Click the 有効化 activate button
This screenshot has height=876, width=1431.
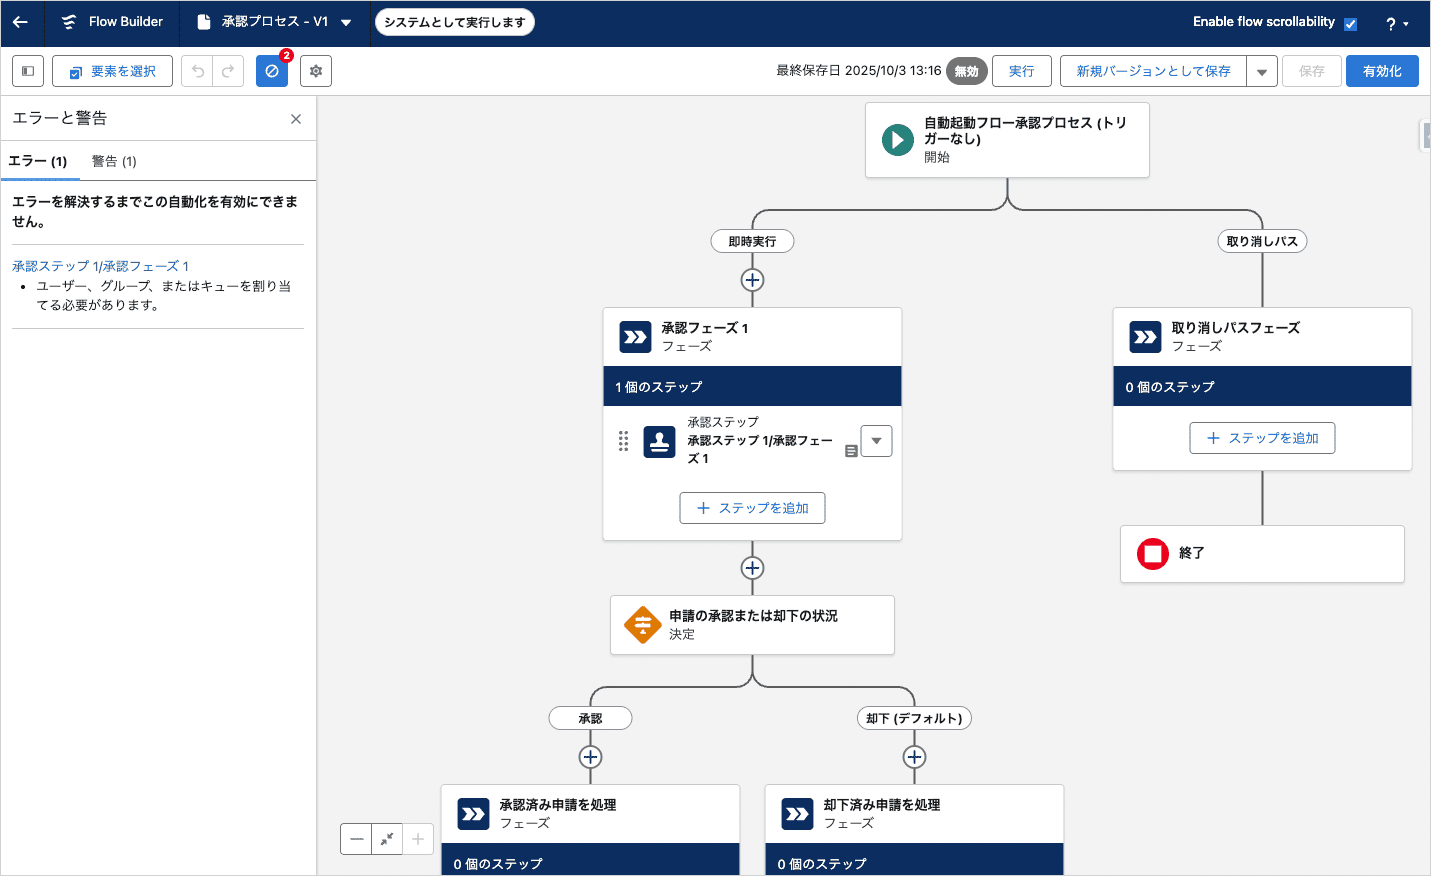(1382, 71)
